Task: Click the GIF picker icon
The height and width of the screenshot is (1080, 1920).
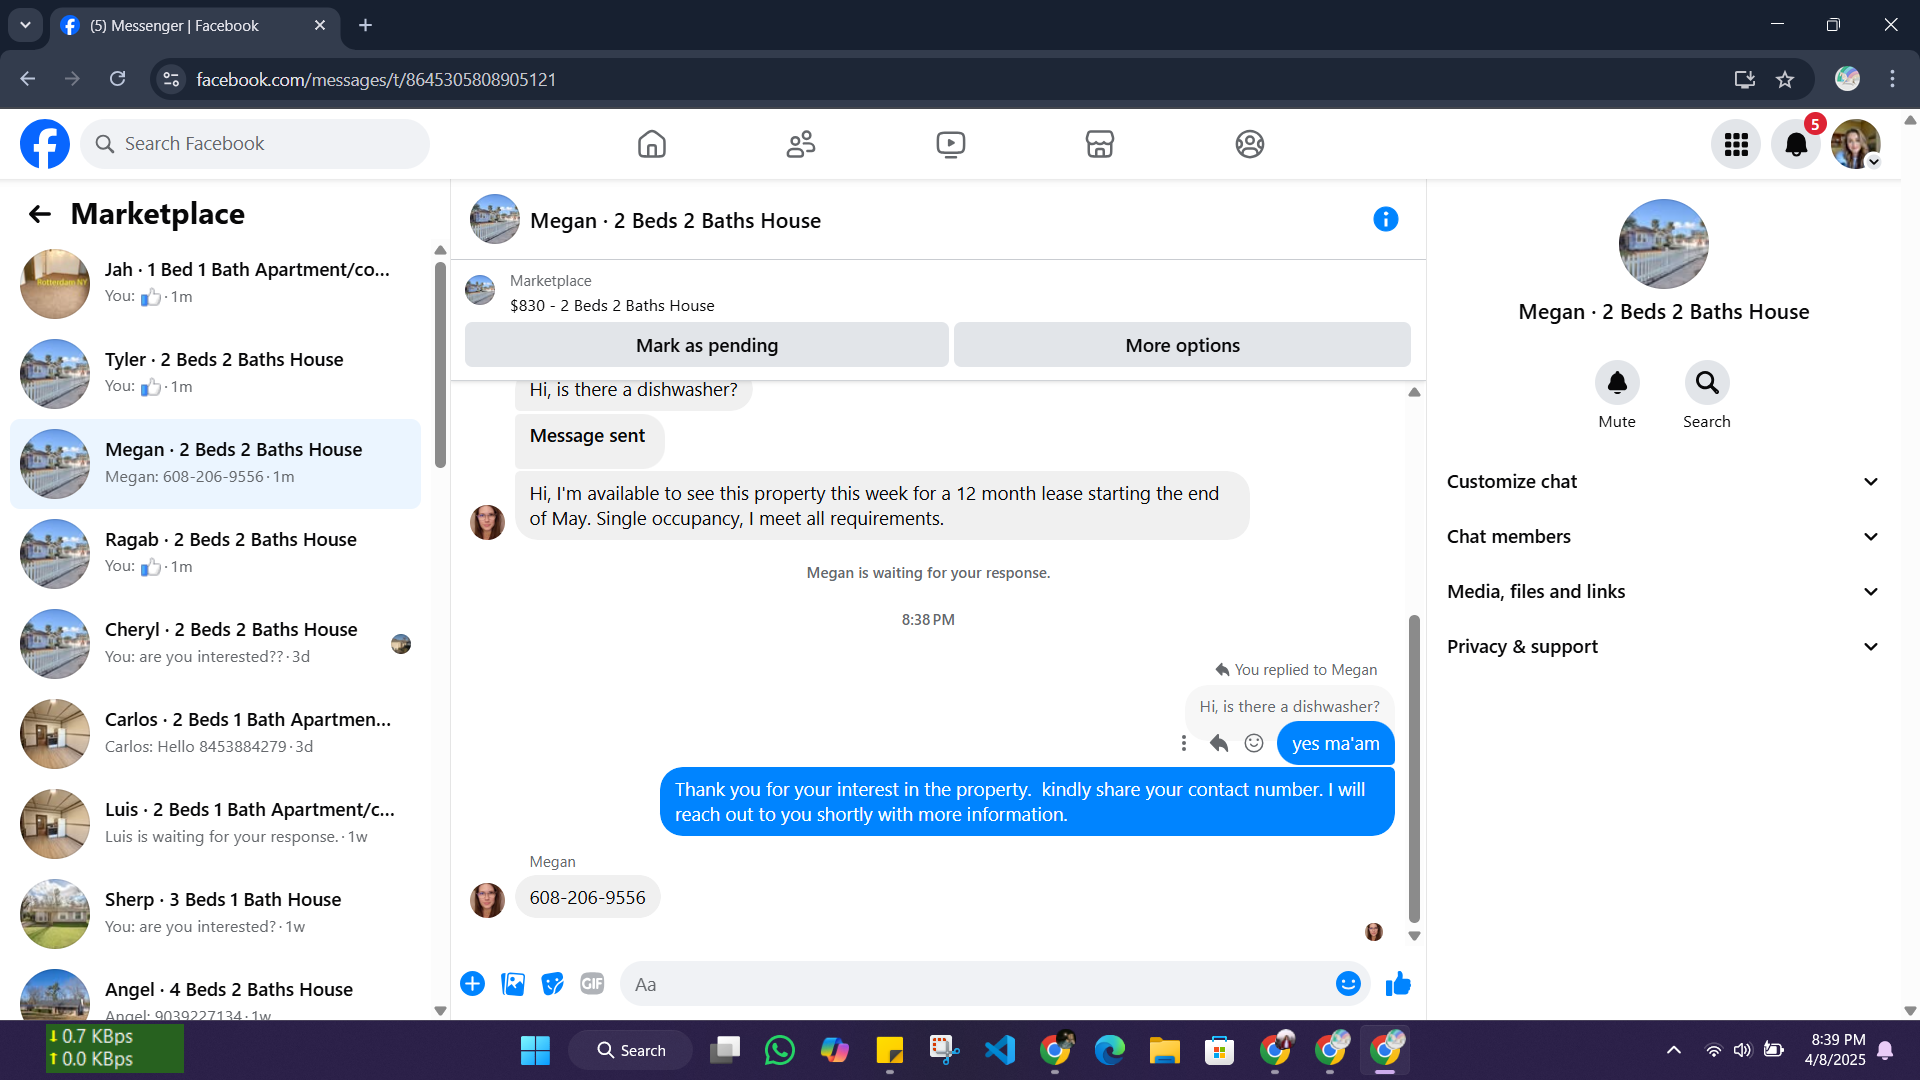Action: pyautogui.click(x=592, y=984)
